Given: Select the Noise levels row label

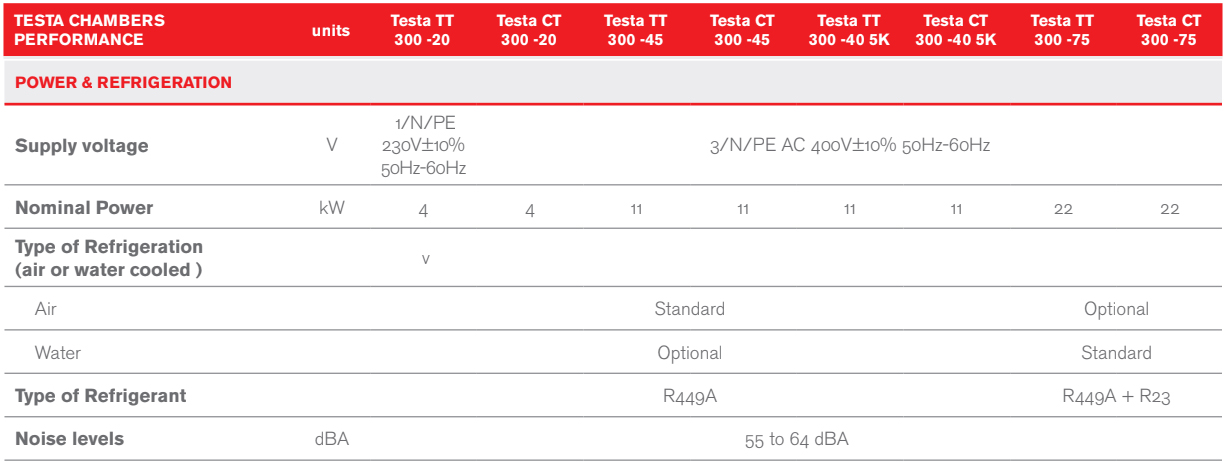Looking at the screenshot, I should (x=69, y=439).
